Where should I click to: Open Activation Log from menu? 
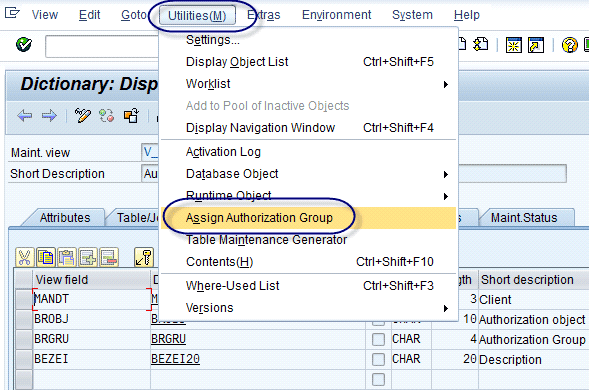308,152
